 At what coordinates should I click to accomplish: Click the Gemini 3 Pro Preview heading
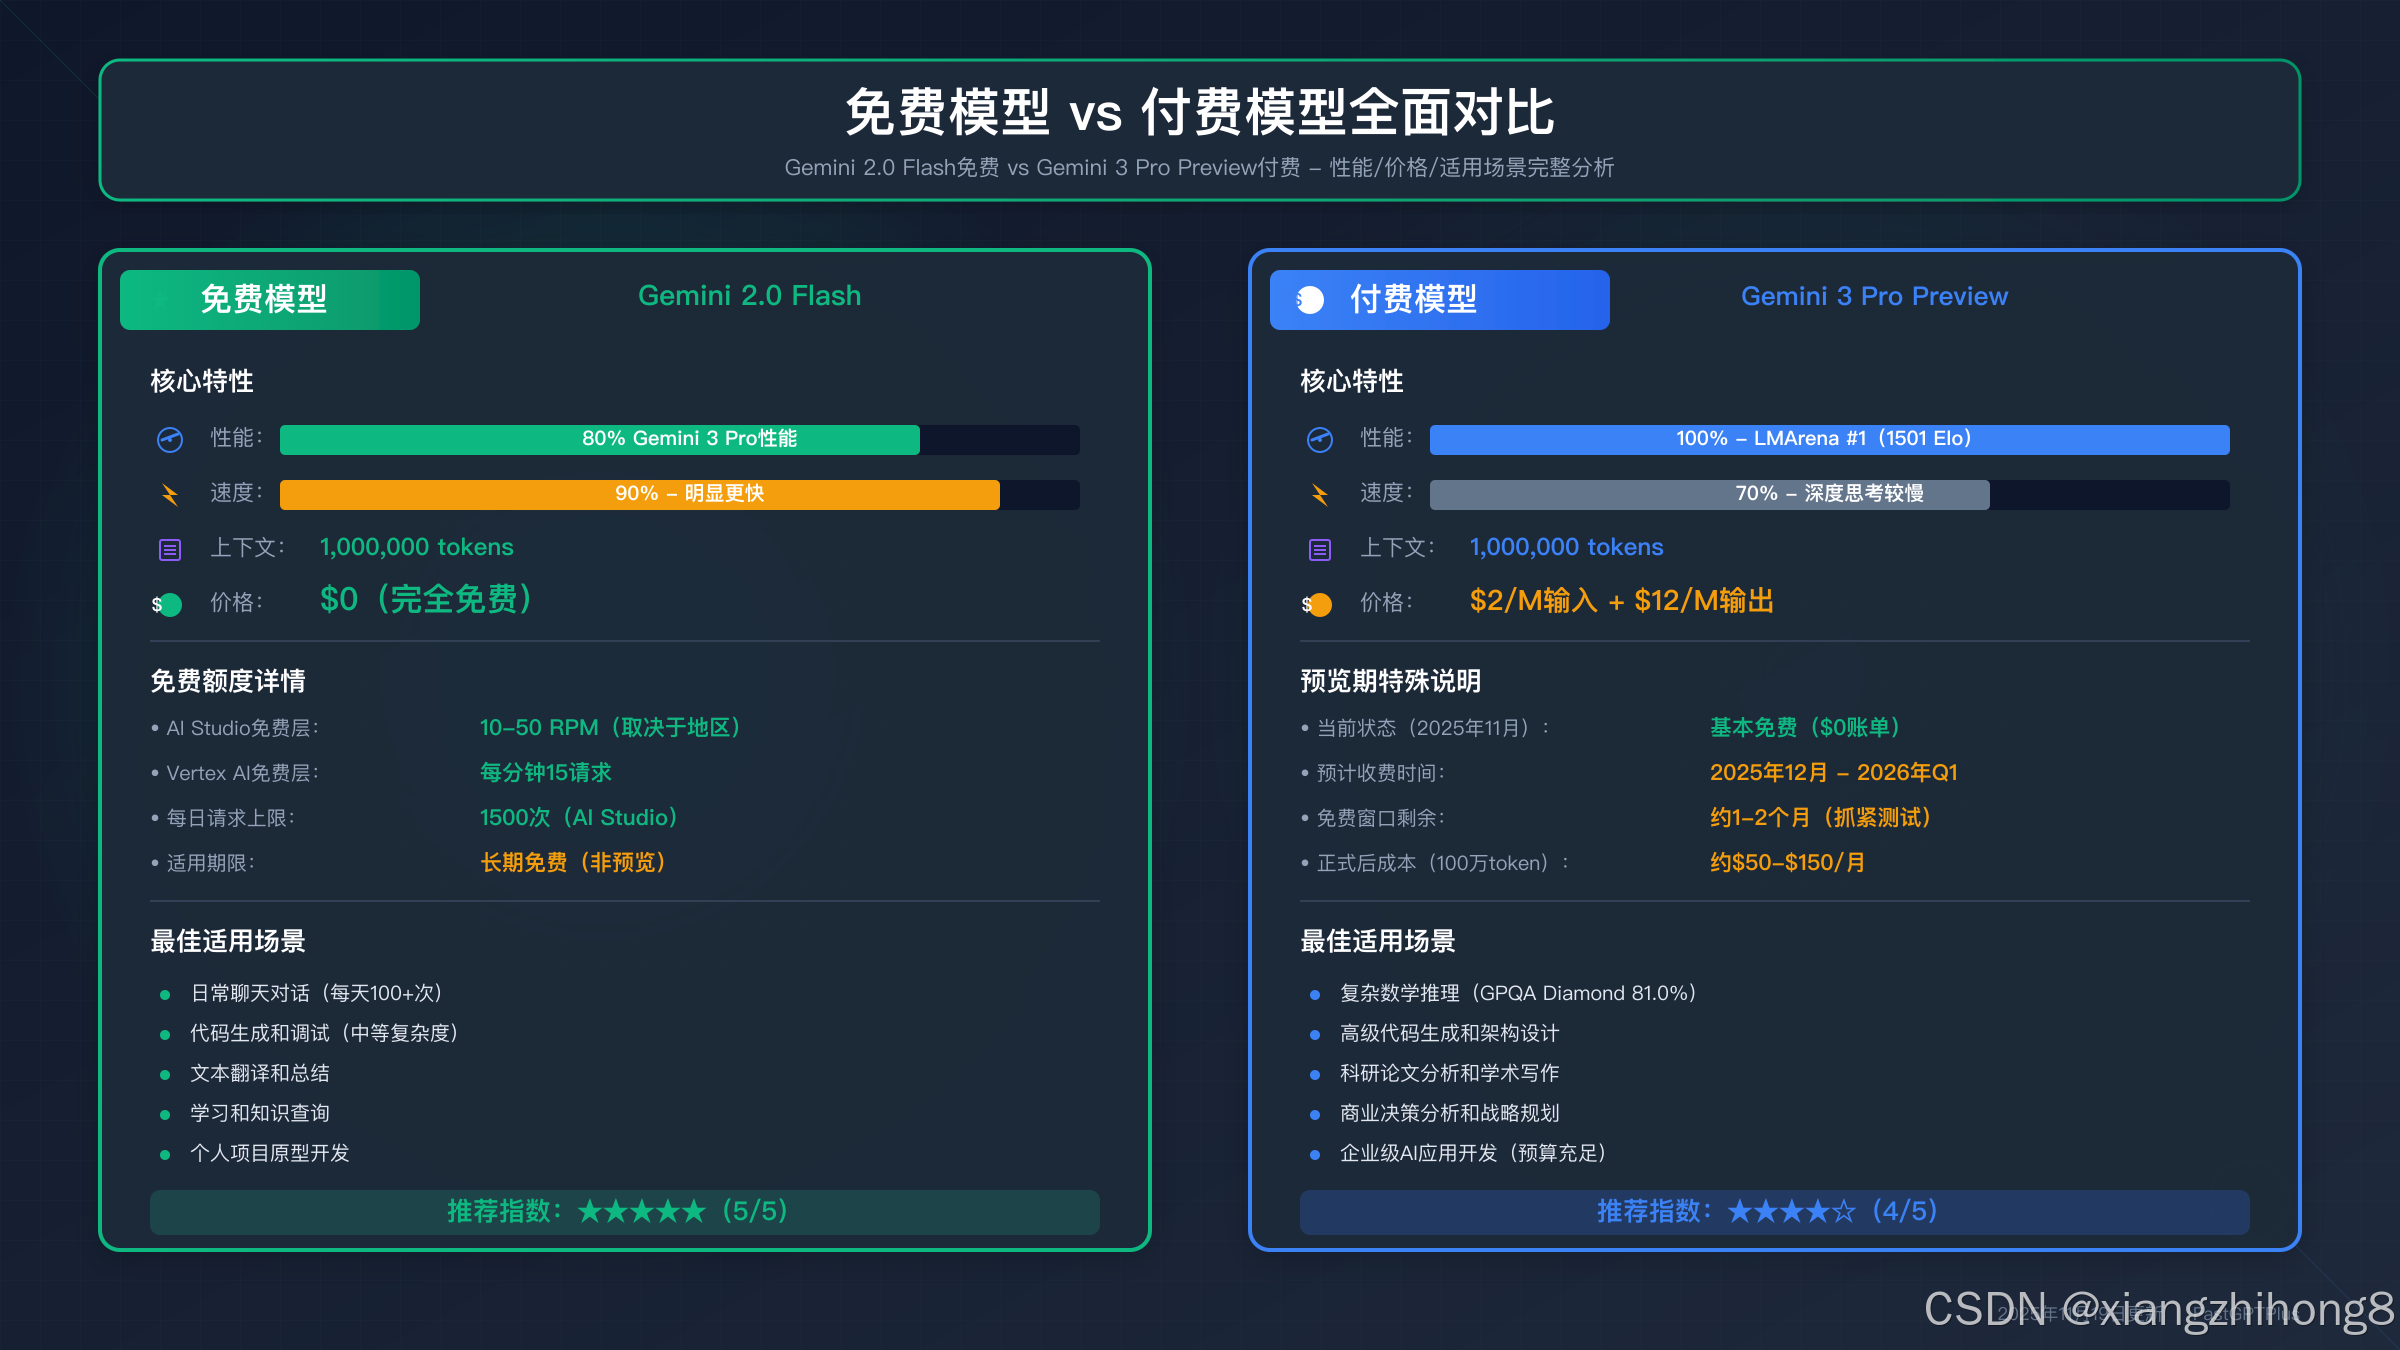click(x=1874, y=296)
